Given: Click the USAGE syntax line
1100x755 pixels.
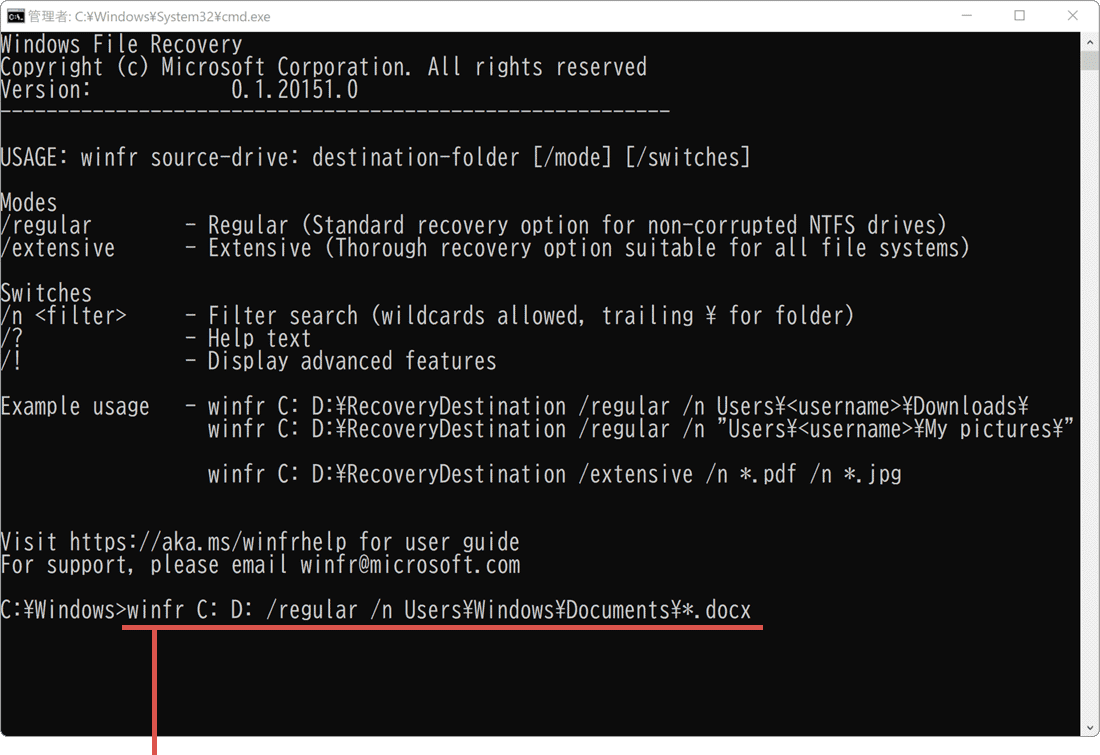Looking at the screenshot, I should 375,158.
